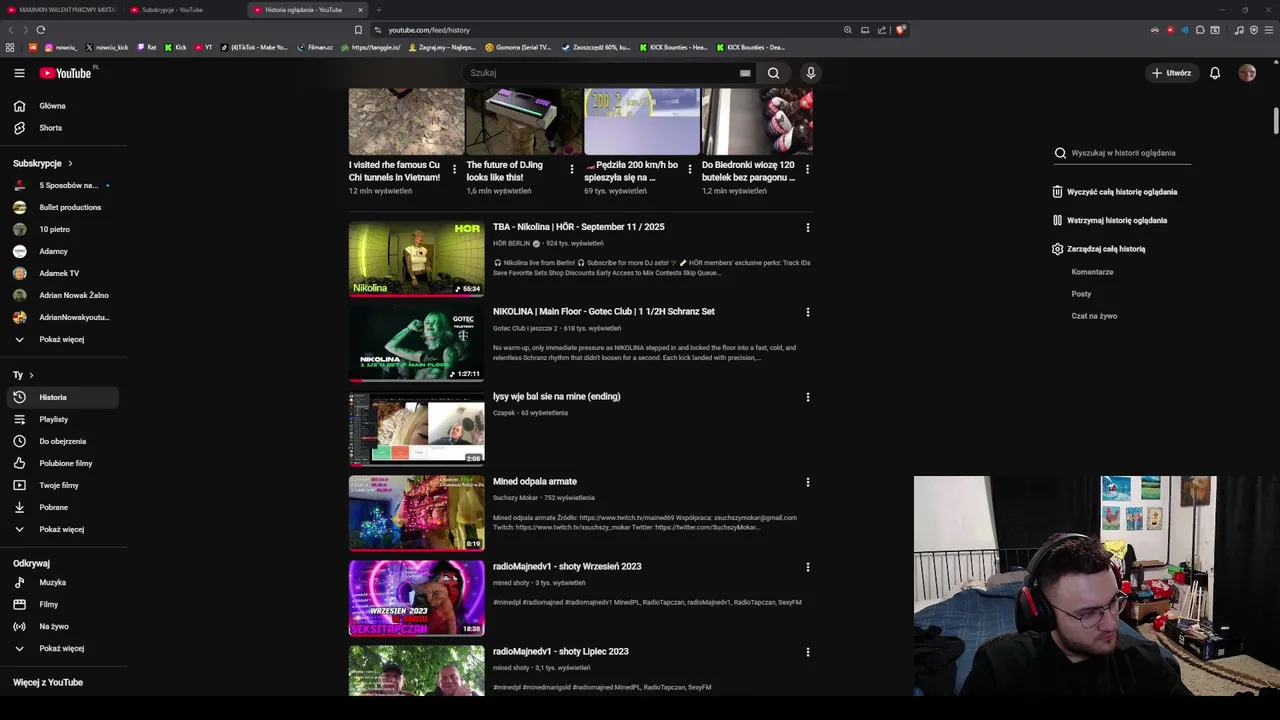Click Wyczyść całą historię oglądania
The height and width of the screenshot is (720, 1280).
tap(1115, 192)
